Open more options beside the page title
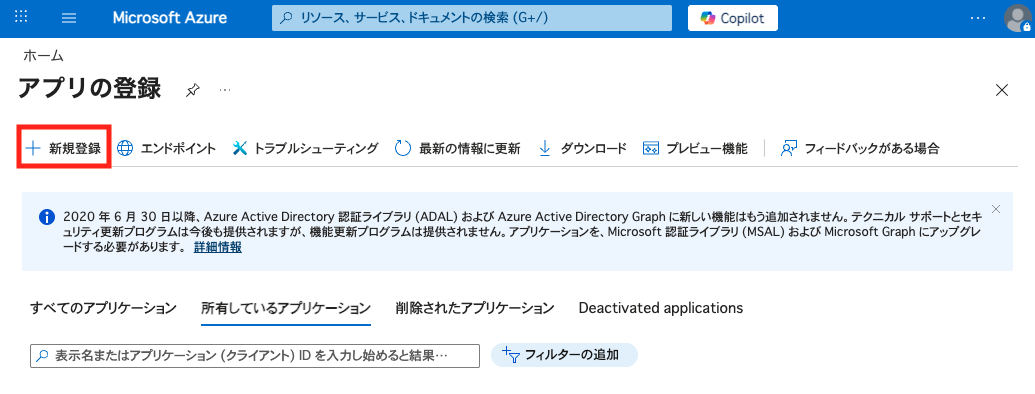This screenshot has width=1035, height=394. coord(225,89)
